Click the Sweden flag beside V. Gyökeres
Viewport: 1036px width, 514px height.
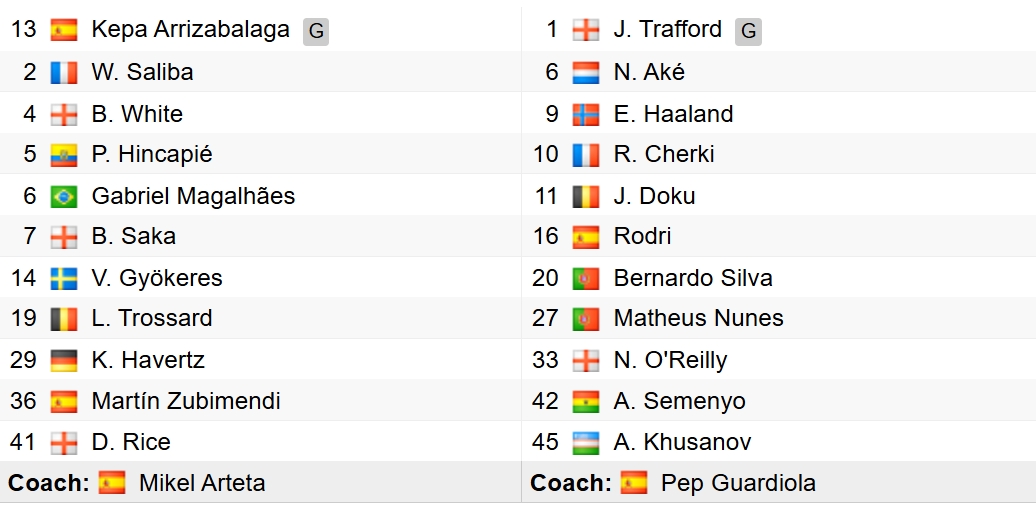click(64, 278)
